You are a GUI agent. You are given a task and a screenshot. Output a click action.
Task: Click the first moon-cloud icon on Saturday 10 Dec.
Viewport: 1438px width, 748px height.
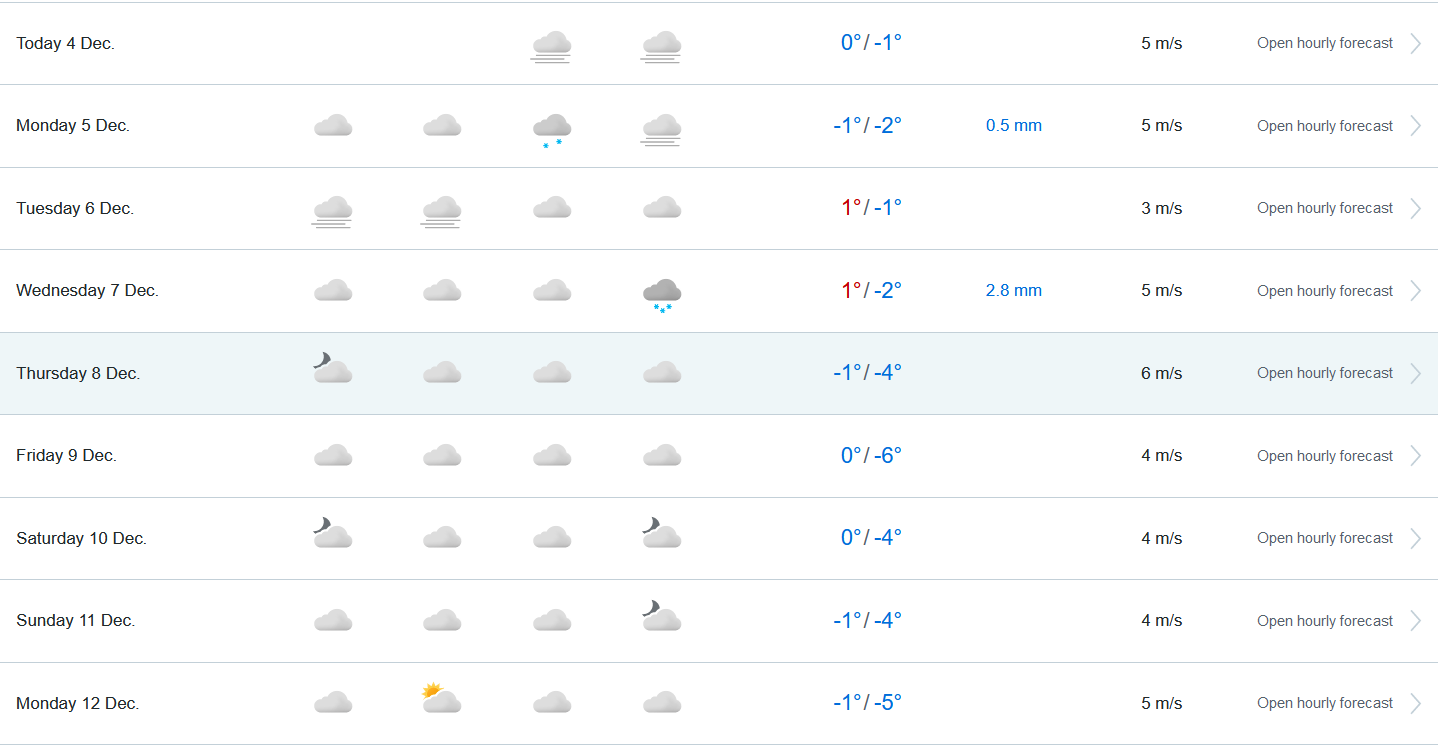pos(332,533)
